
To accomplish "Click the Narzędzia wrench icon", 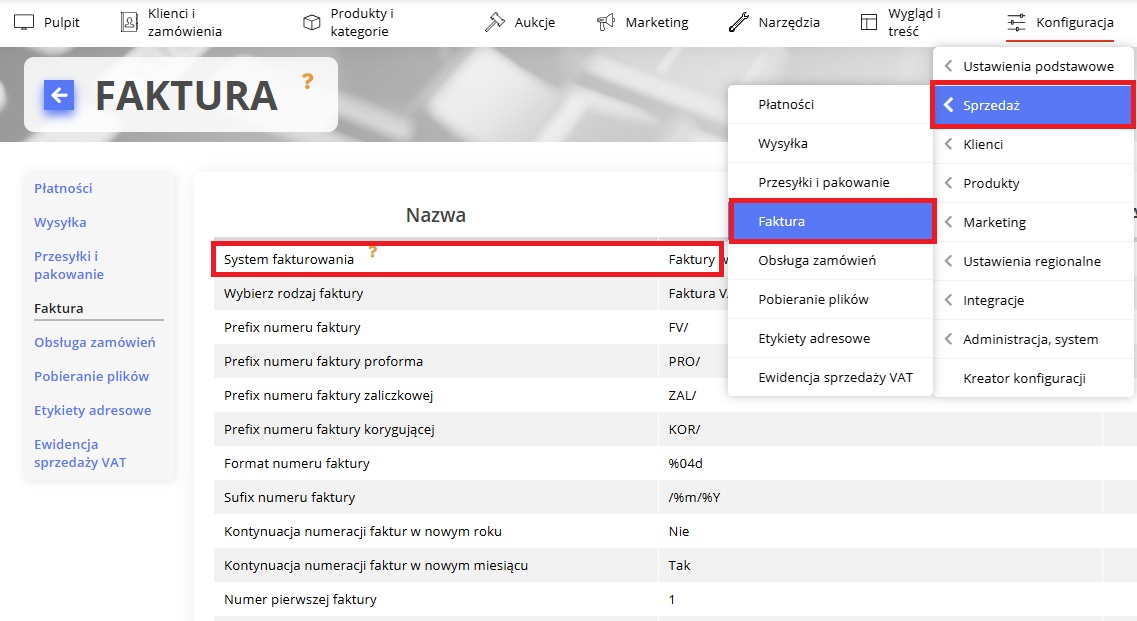I will tap(738, 22).
